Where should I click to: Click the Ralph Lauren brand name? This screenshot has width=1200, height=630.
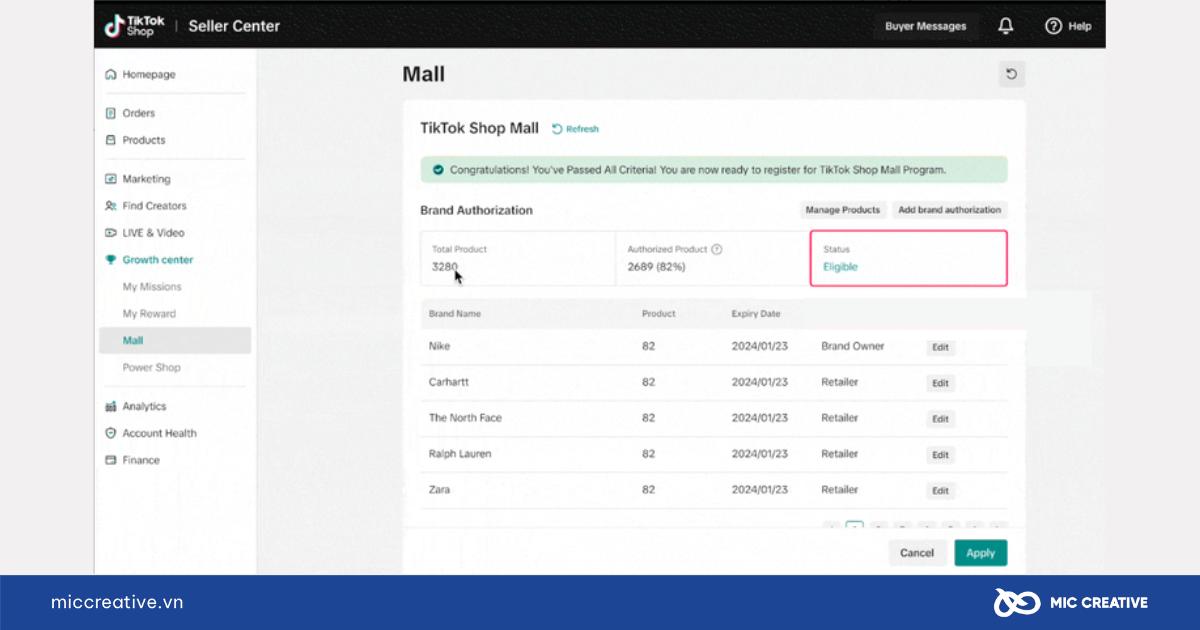pyautogui.click(x=460, y=454)
